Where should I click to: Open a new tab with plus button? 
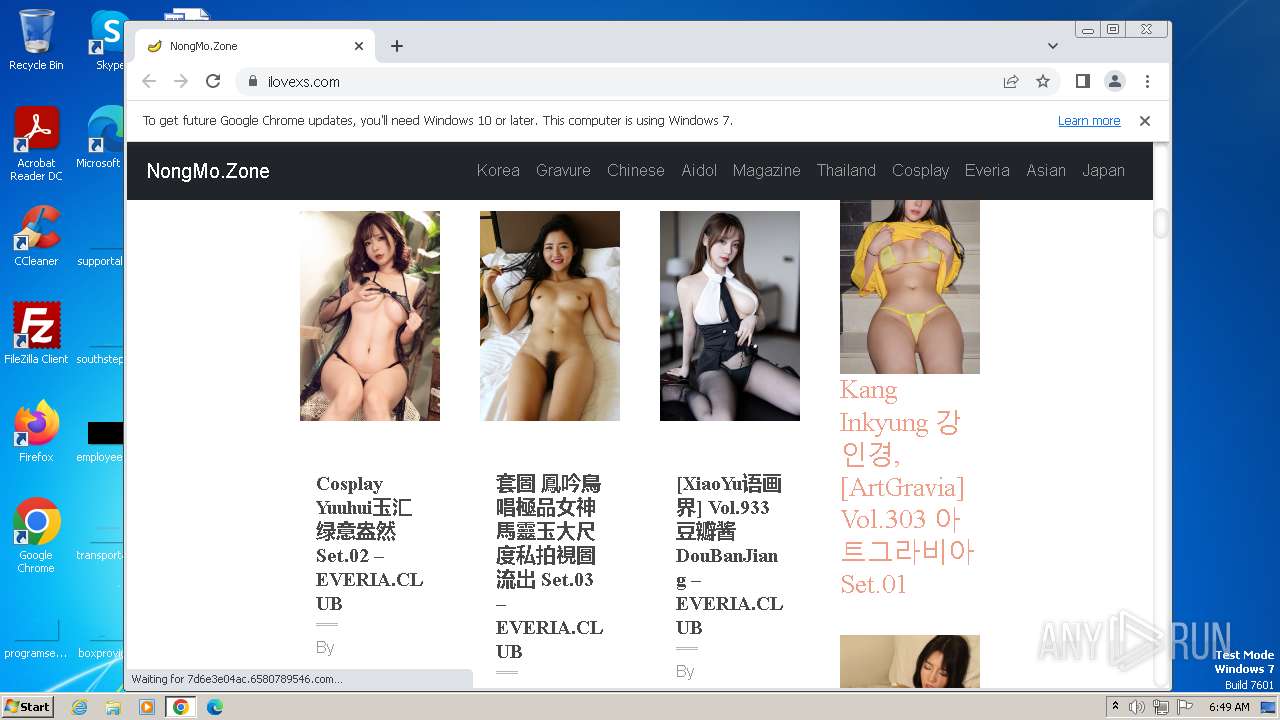coord(397,46)
